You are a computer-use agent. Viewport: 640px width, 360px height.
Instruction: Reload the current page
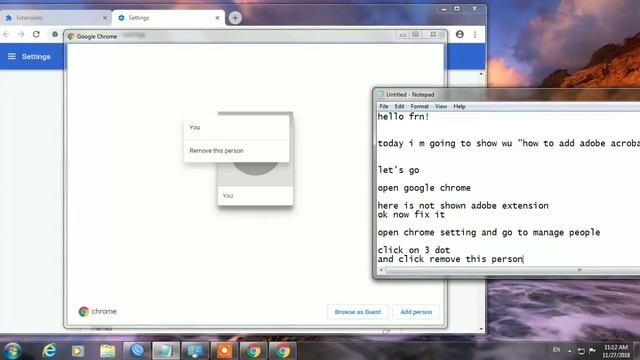point(36,35)
